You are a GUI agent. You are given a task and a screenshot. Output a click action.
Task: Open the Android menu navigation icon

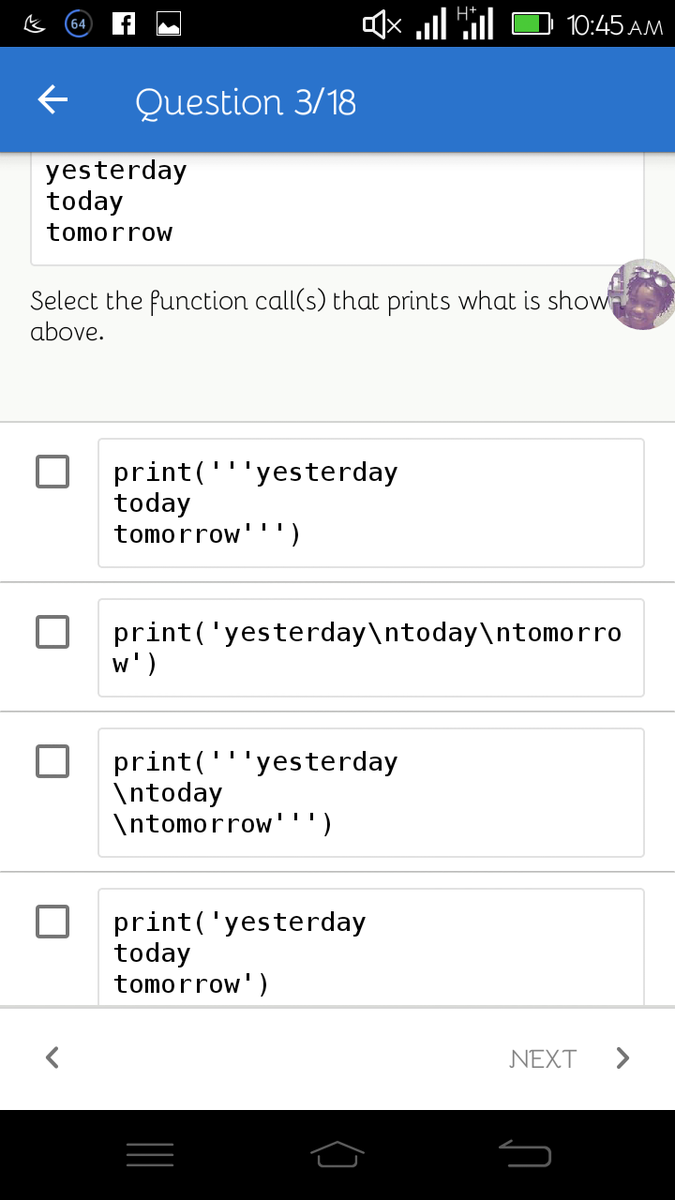(x=150, y=1156)
